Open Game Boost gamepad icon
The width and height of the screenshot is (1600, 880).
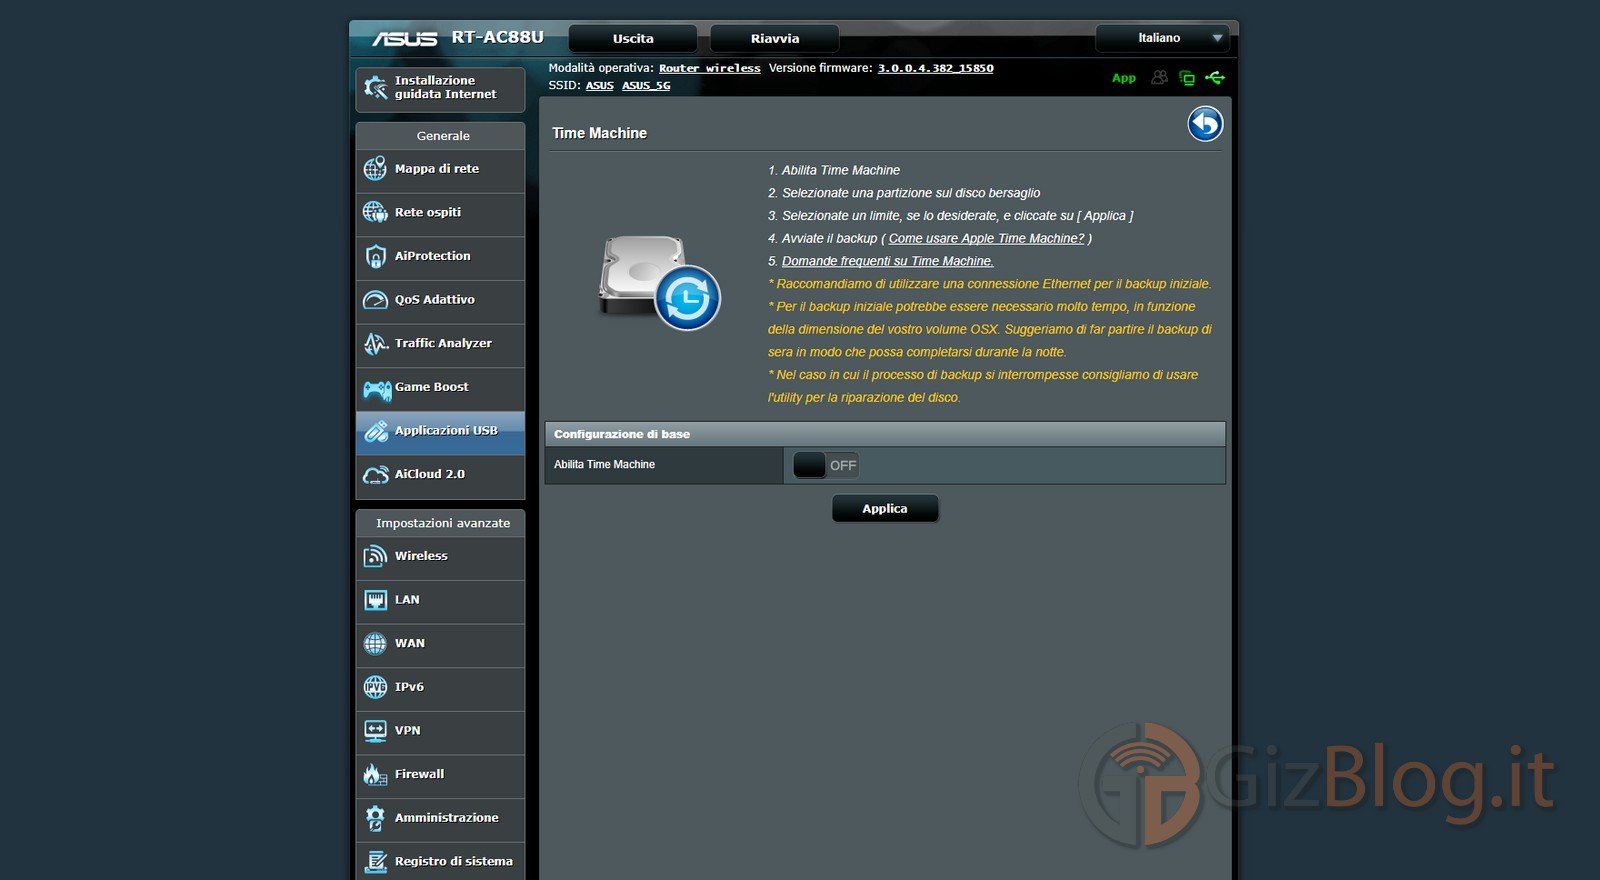(377, 389)
